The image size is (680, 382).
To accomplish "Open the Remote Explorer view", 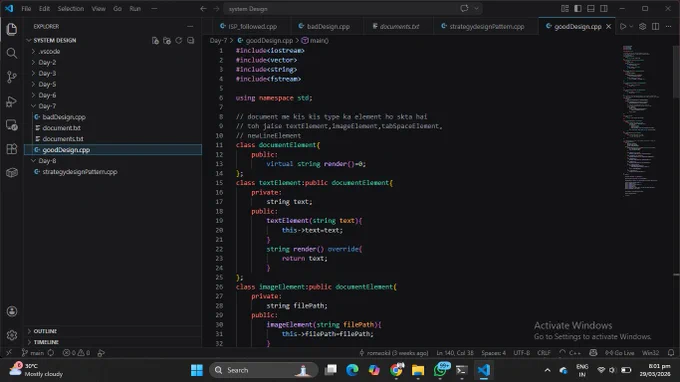I will [12, 125].
